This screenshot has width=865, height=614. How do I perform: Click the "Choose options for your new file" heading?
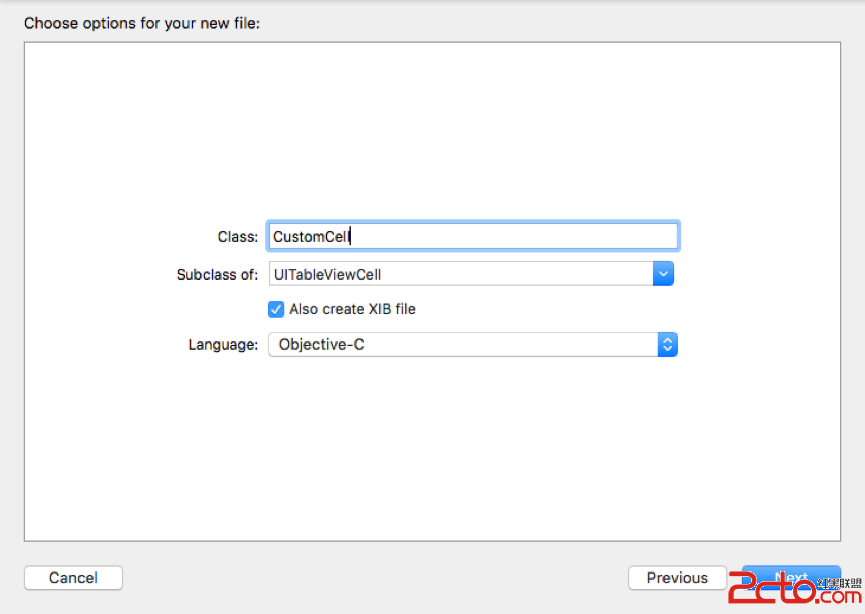(142, 22)
